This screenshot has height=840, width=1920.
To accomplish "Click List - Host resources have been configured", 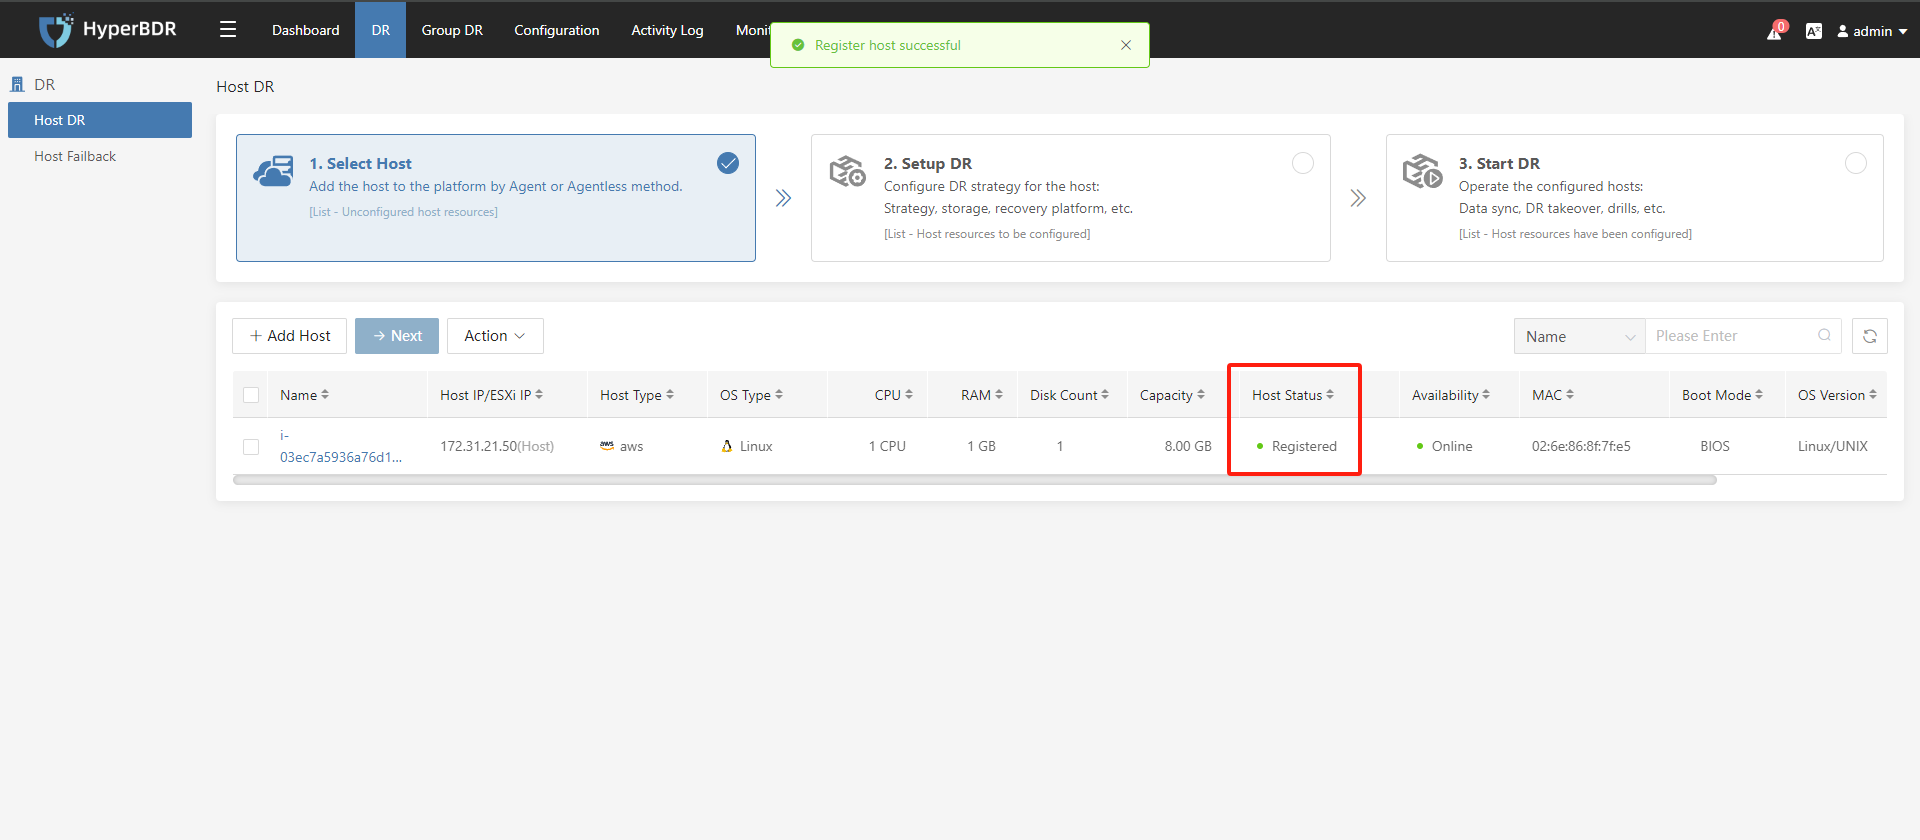I will (x=1575, y=234).
